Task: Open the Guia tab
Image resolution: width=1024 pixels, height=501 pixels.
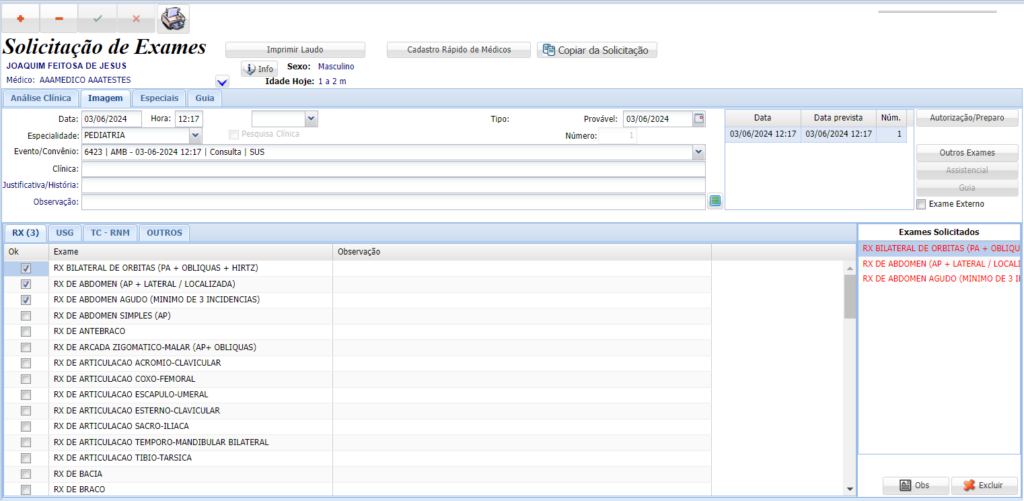Action: [x=204, y=98]
